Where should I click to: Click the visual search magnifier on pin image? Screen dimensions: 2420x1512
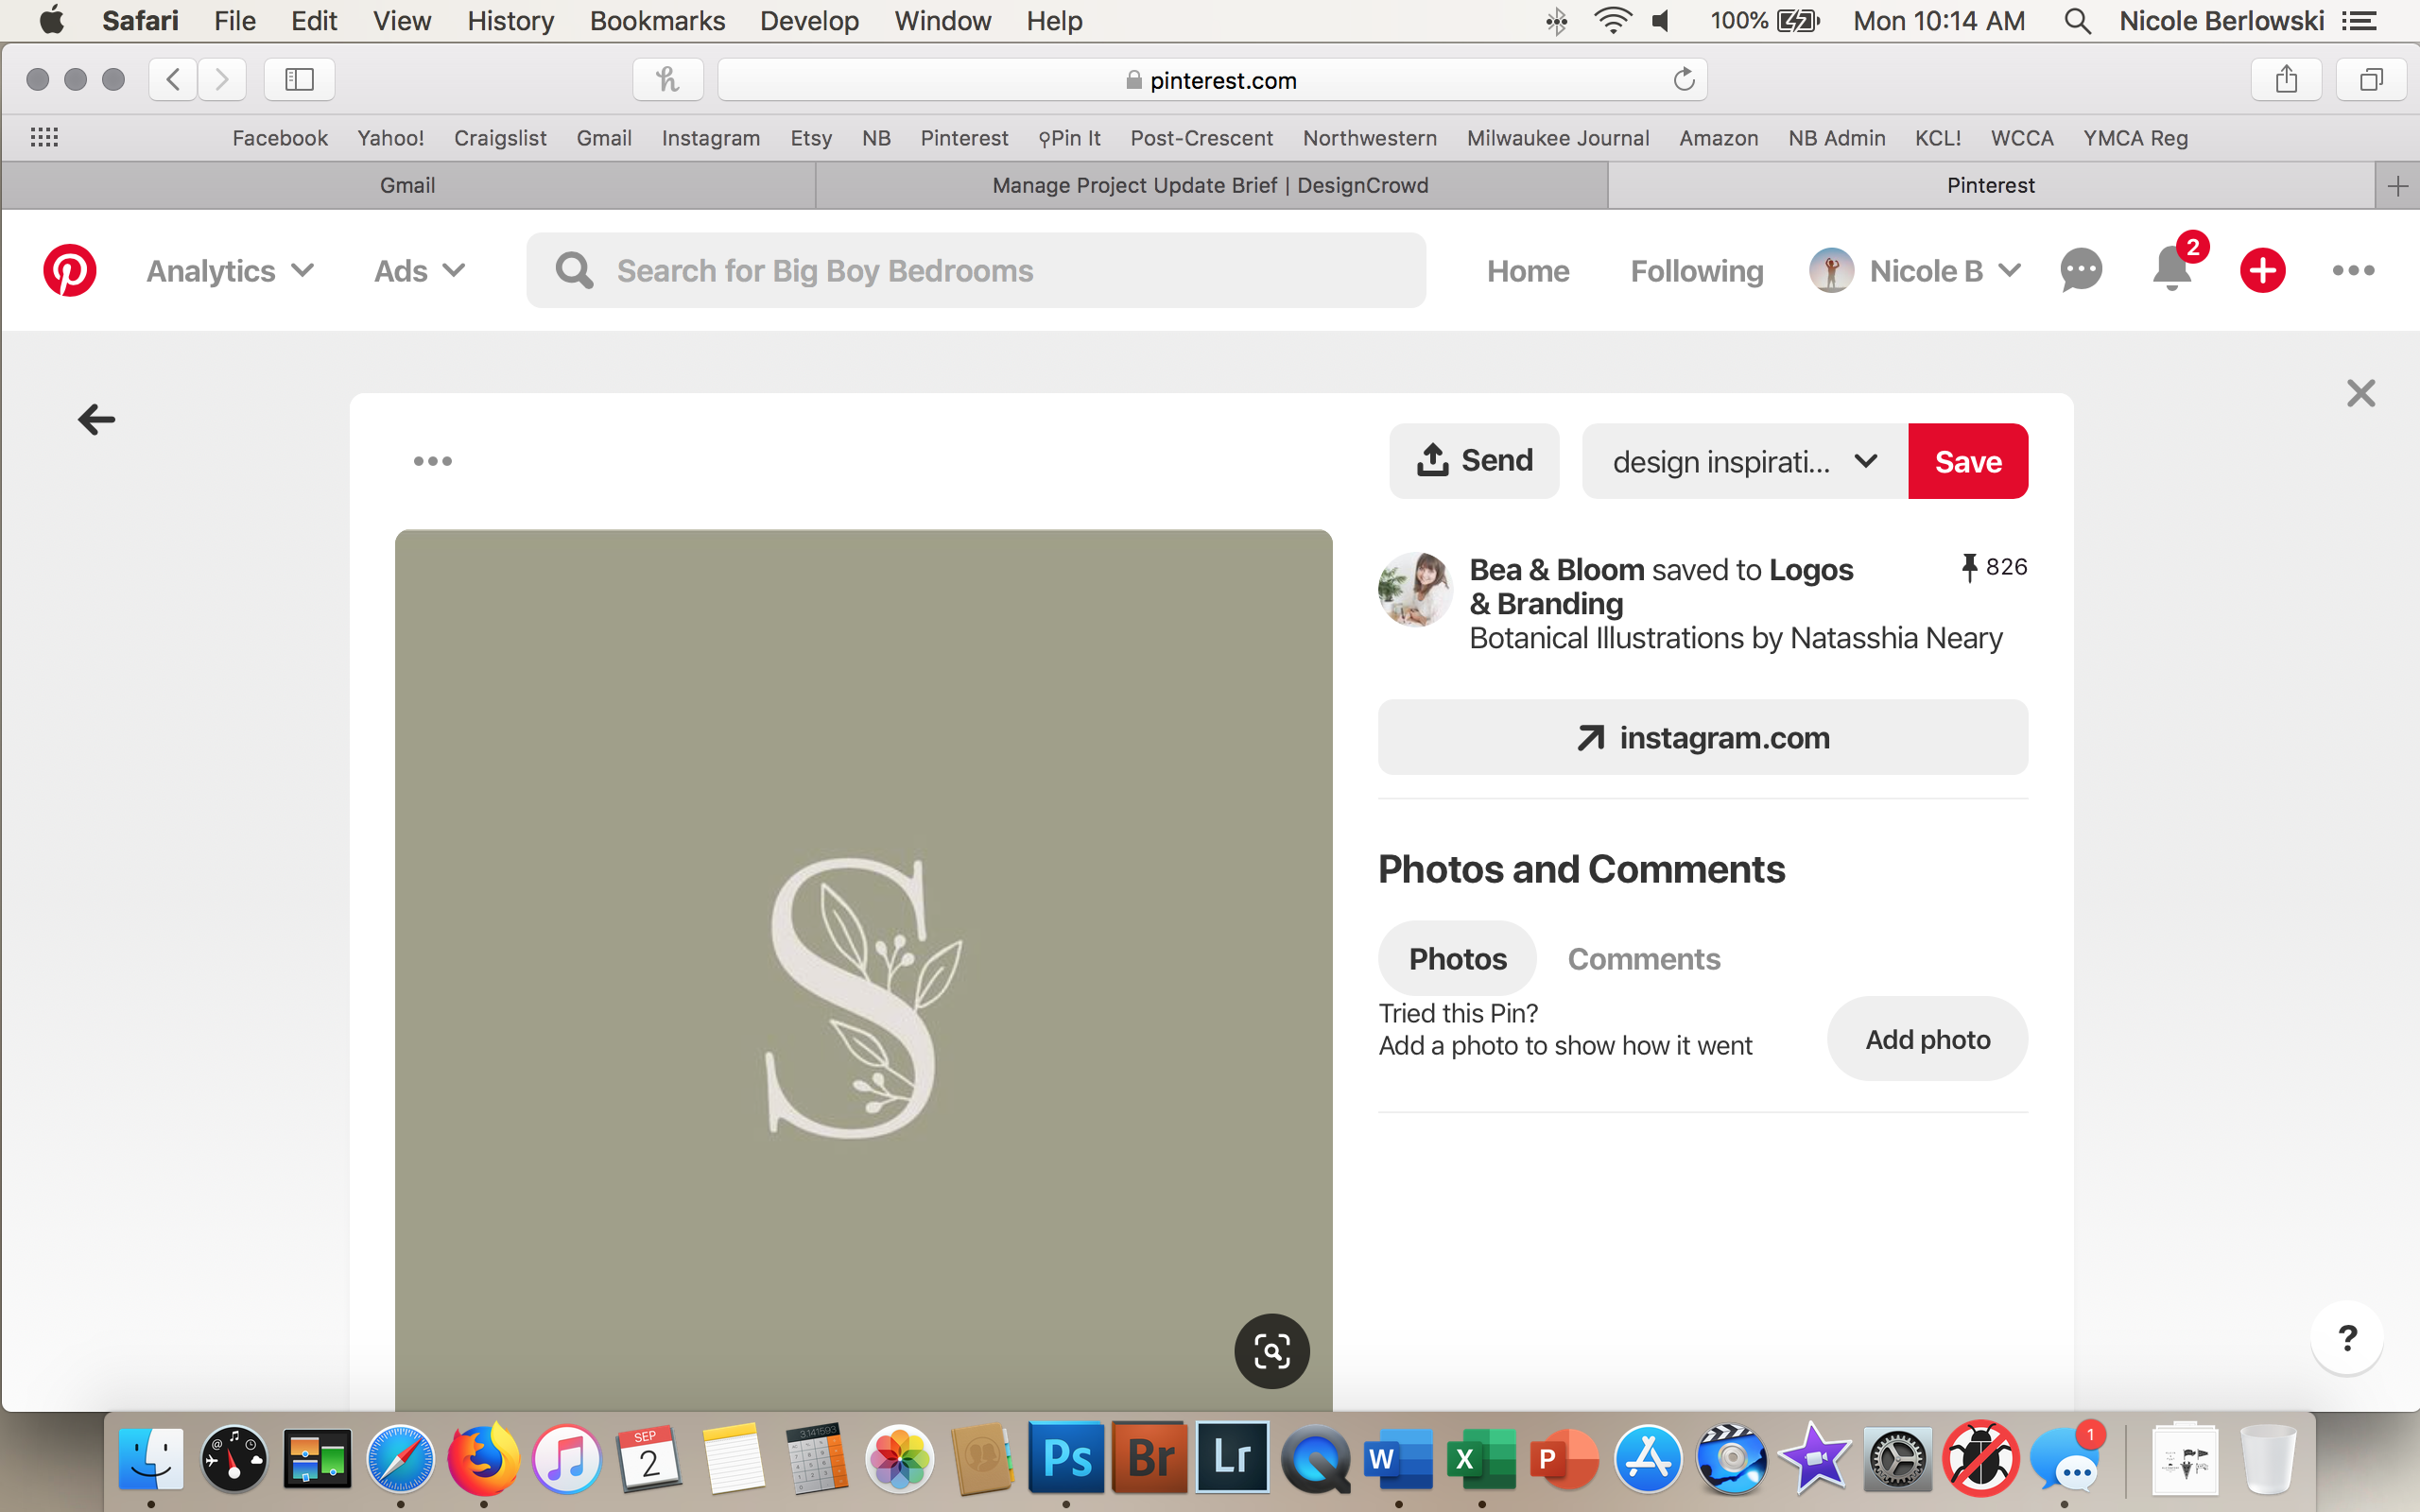pos(1271,1351)
